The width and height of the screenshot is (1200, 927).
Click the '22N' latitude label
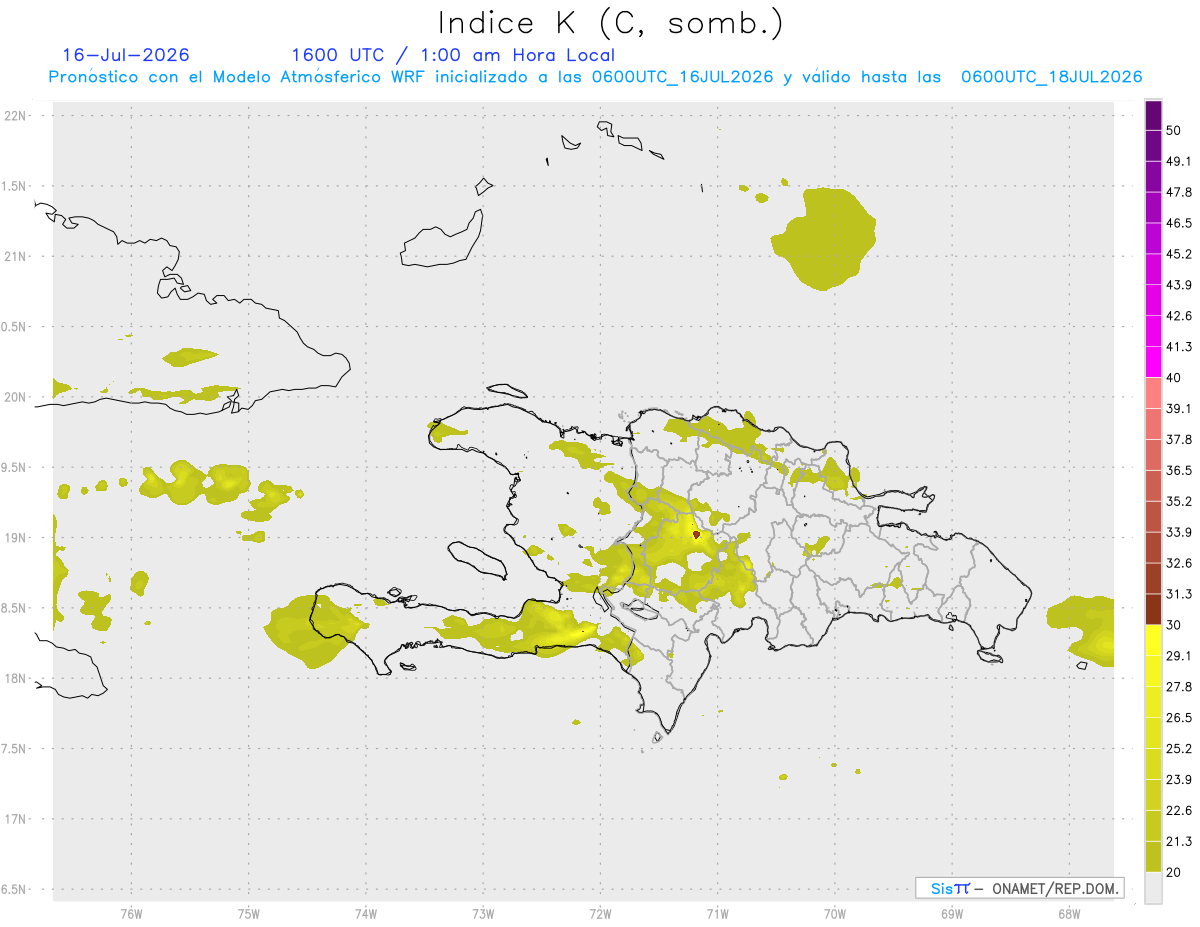[16, 115]
